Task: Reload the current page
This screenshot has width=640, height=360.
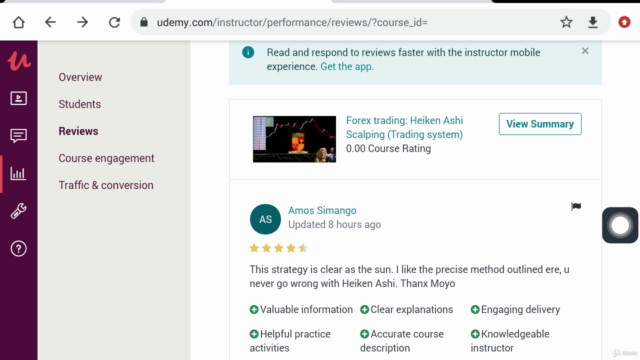Action: [x=114, y=22]
